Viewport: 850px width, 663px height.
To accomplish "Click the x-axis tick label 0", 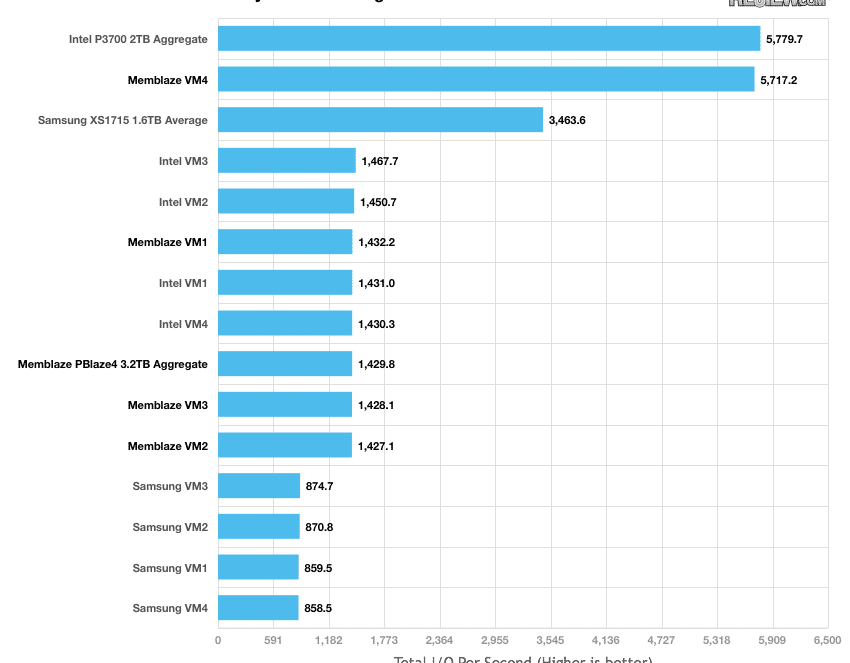I will (218, 640).
